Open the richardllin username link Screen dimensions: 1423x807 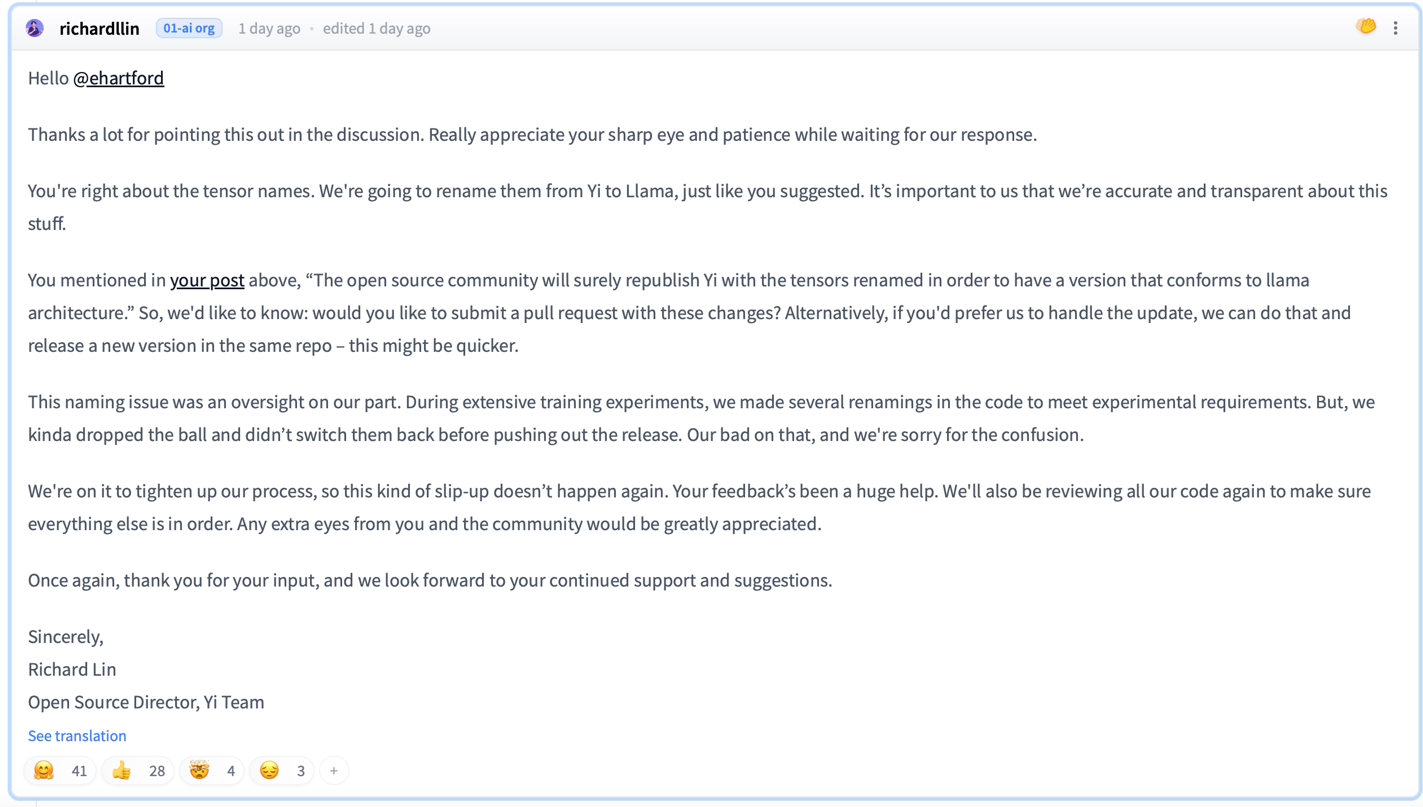tap(99, 28)
